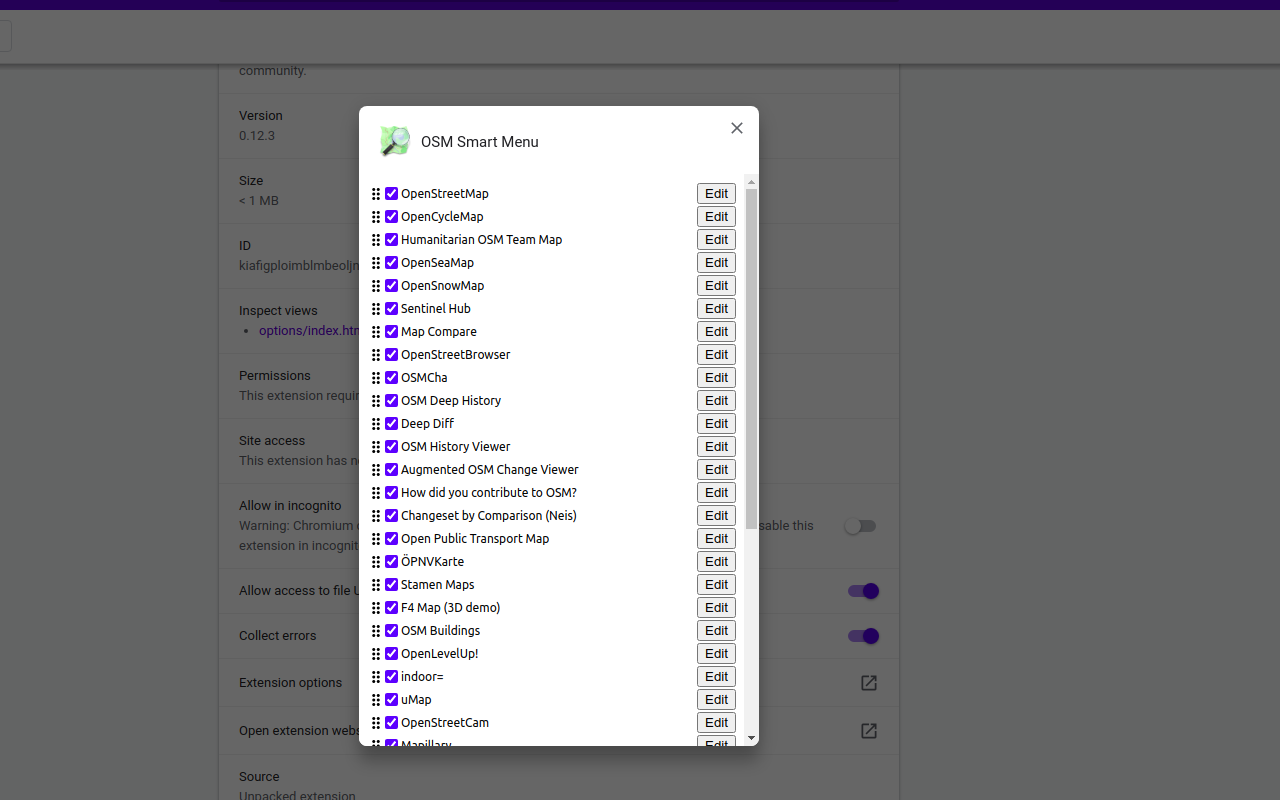Edit the Map Compare entry
Viewport: 1280px width, 800px height.
(716, 332)
